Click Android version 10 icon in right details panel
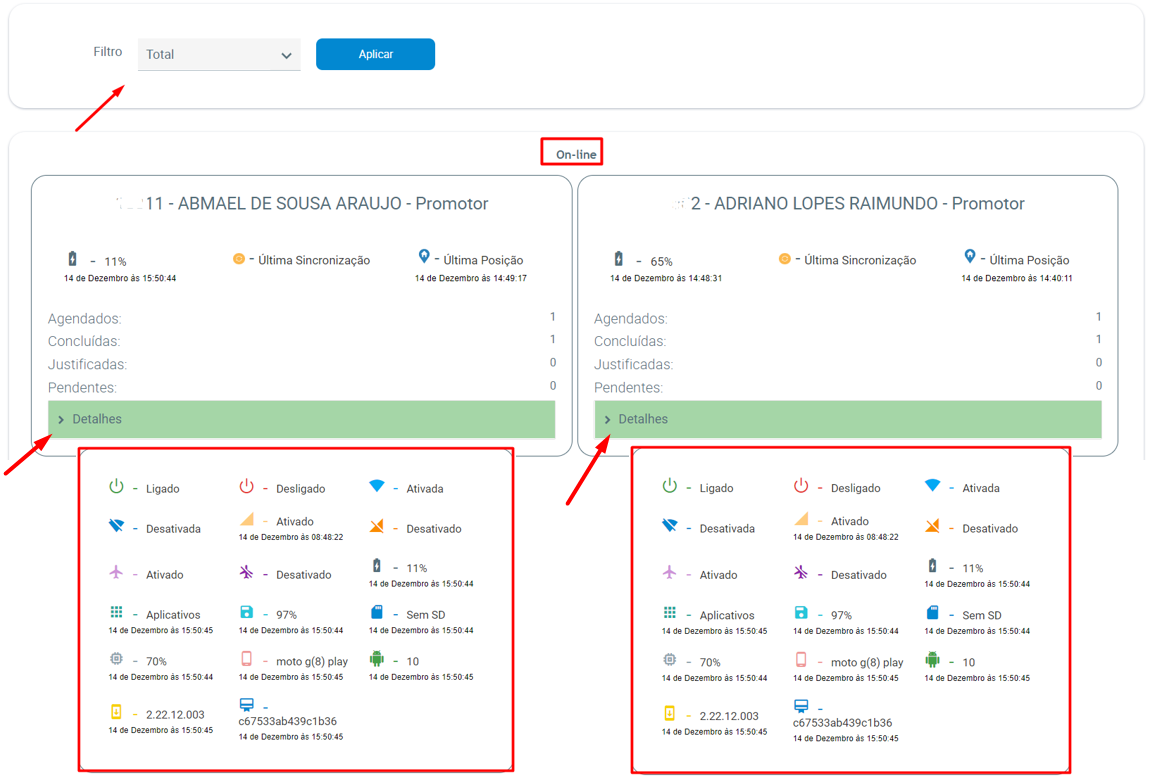 point(932,659)
